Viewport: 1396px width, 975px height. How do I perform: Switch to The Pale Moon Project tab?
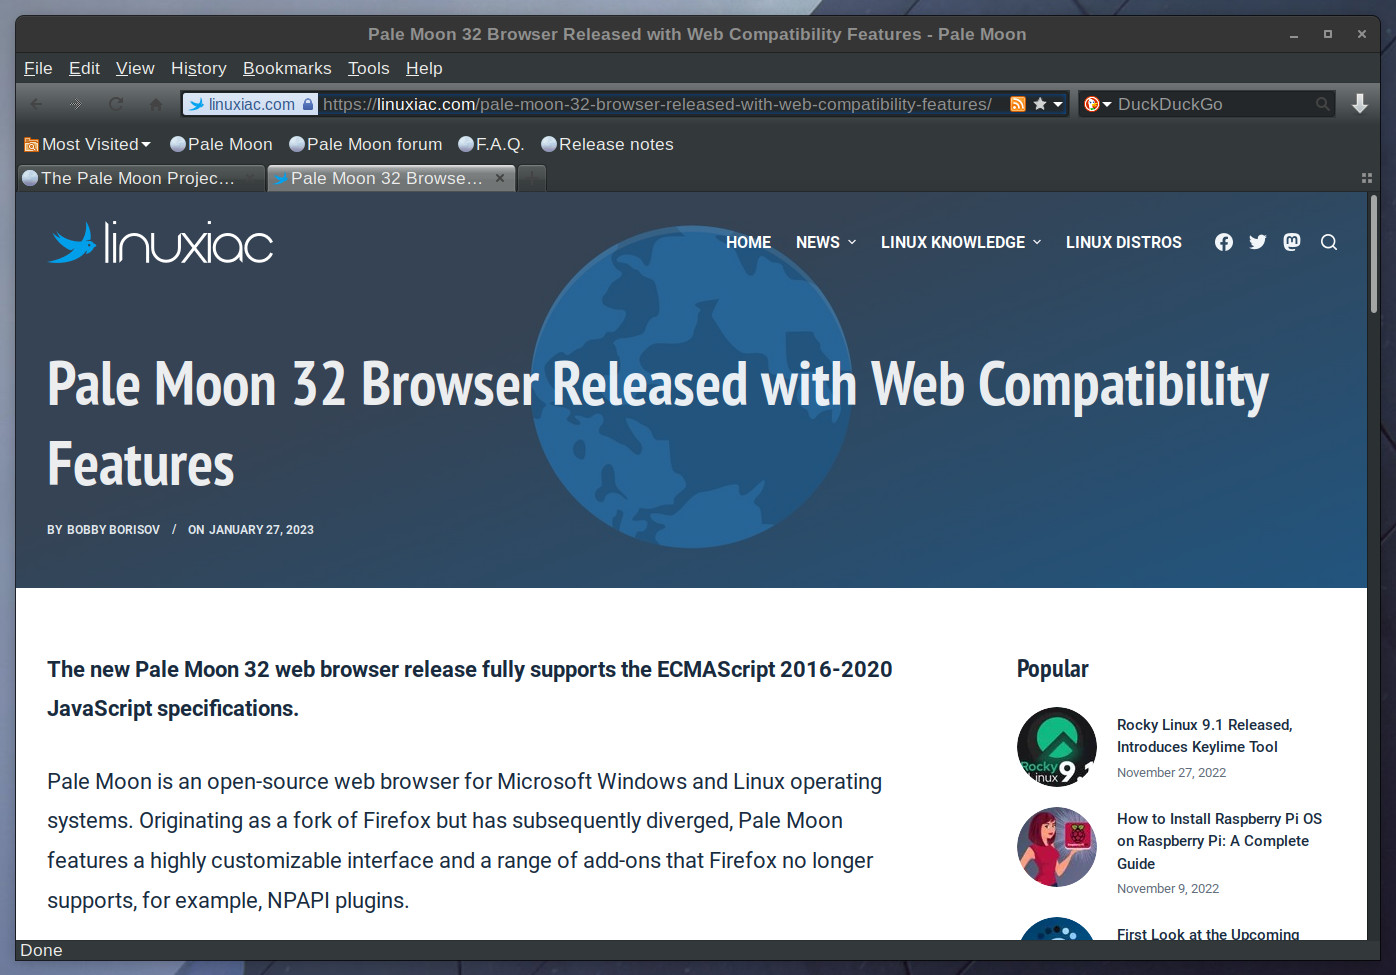click(140, 178)
